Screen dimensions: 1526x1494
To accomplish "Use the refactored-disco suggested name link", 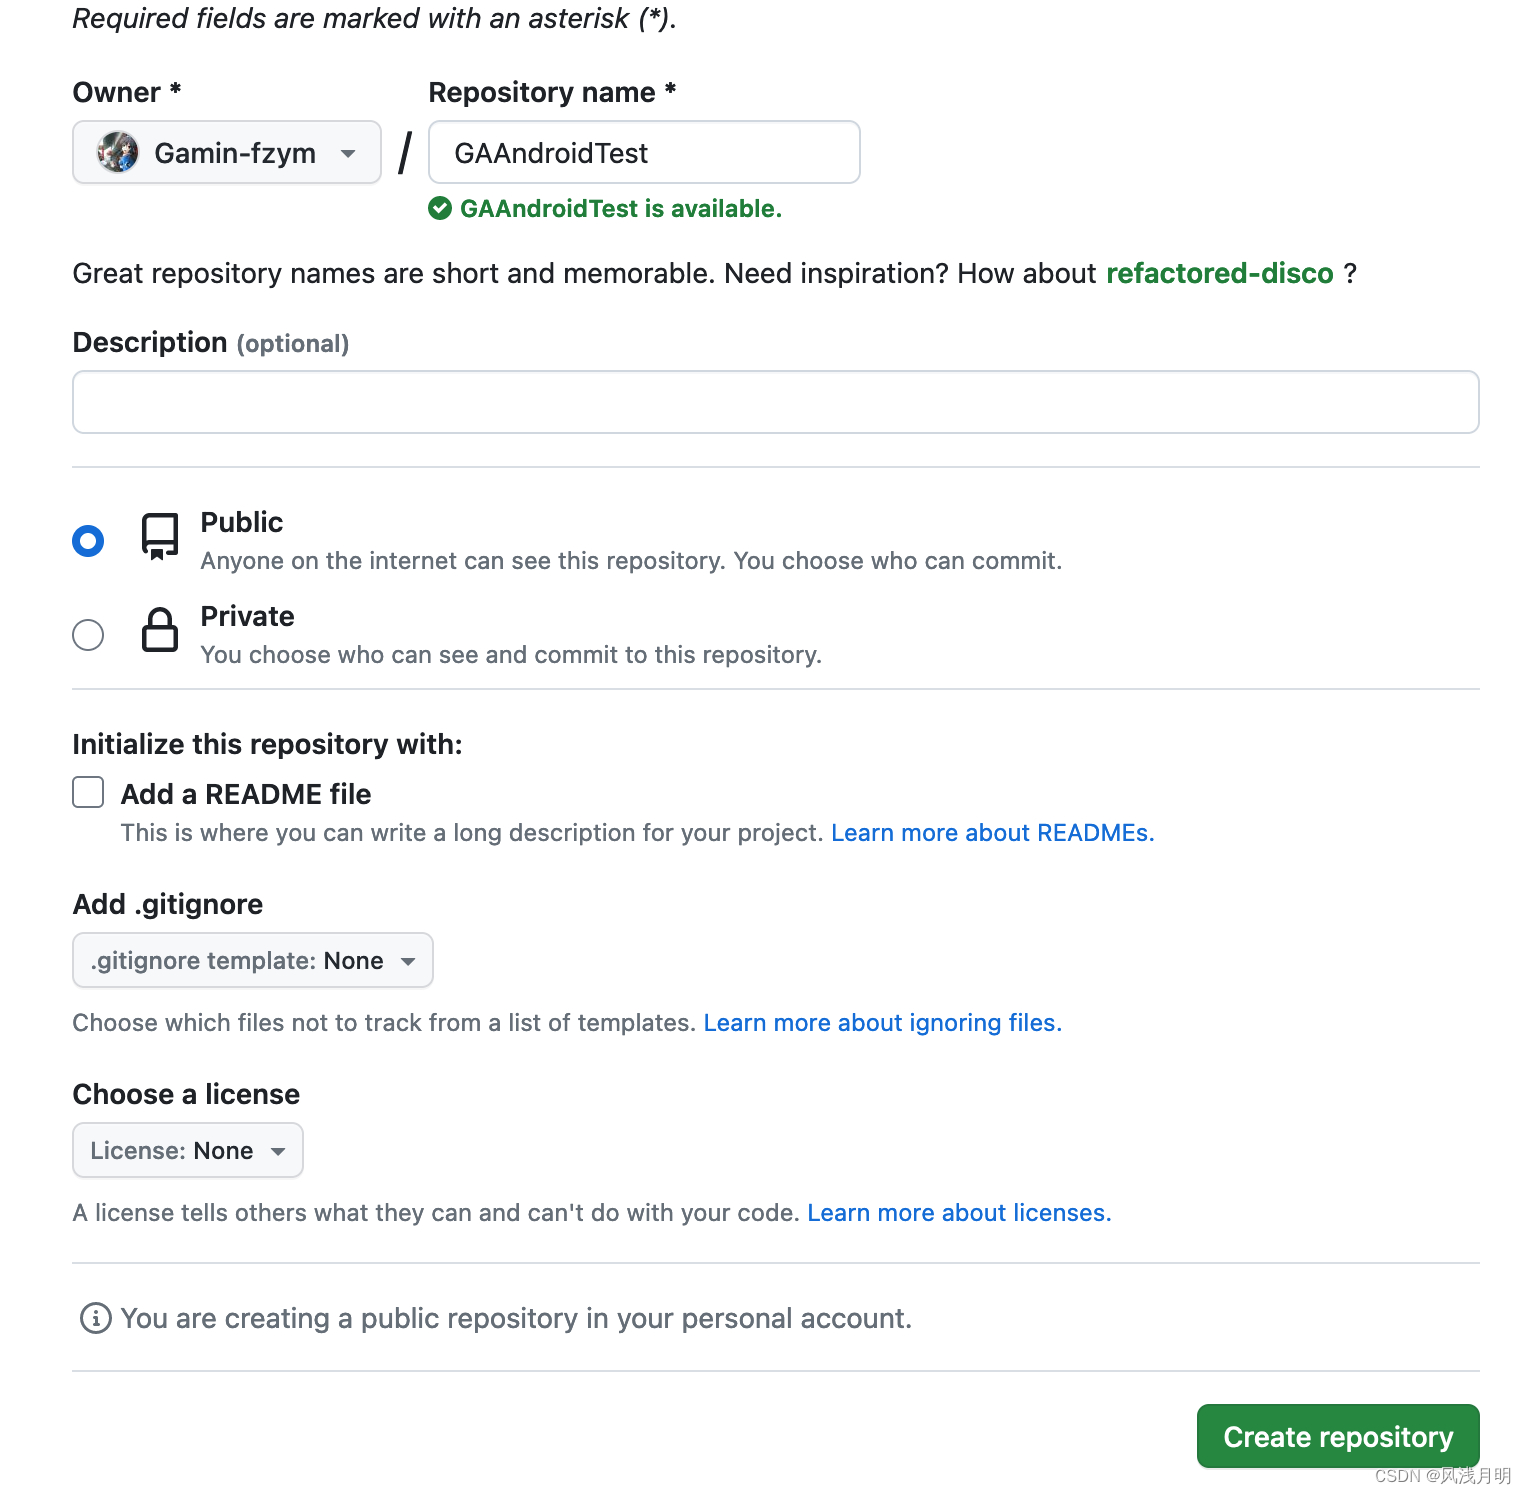I will 1220,273.
